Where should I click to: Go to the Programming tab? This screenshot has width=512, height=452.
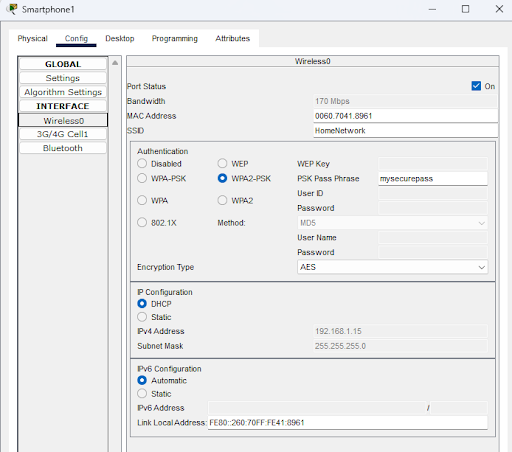tap(175, 38)
